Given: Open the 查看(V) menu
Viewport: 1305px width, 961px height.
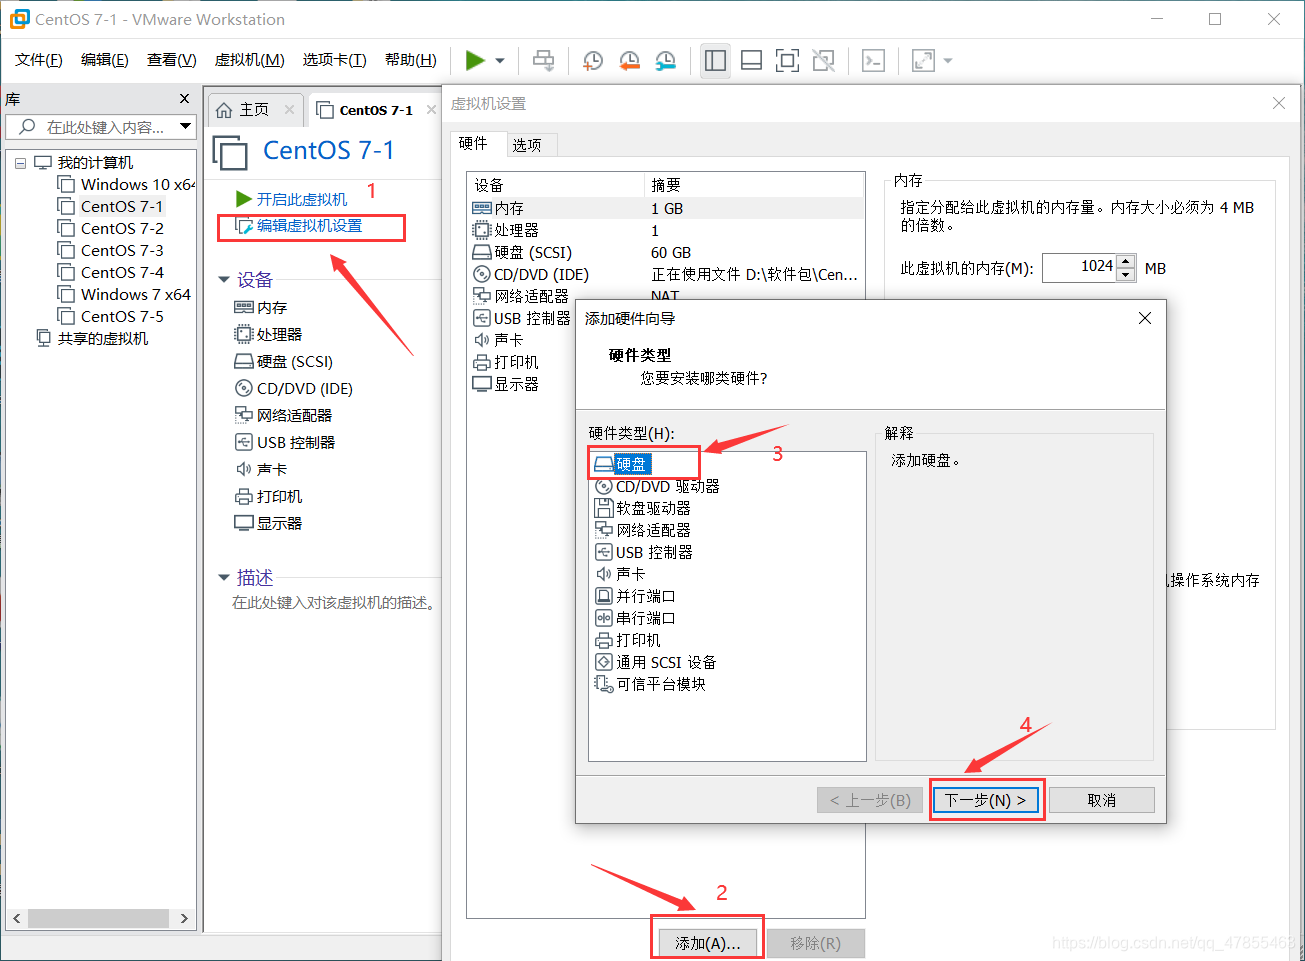Looking at the screenshot, I should point(171,60).
